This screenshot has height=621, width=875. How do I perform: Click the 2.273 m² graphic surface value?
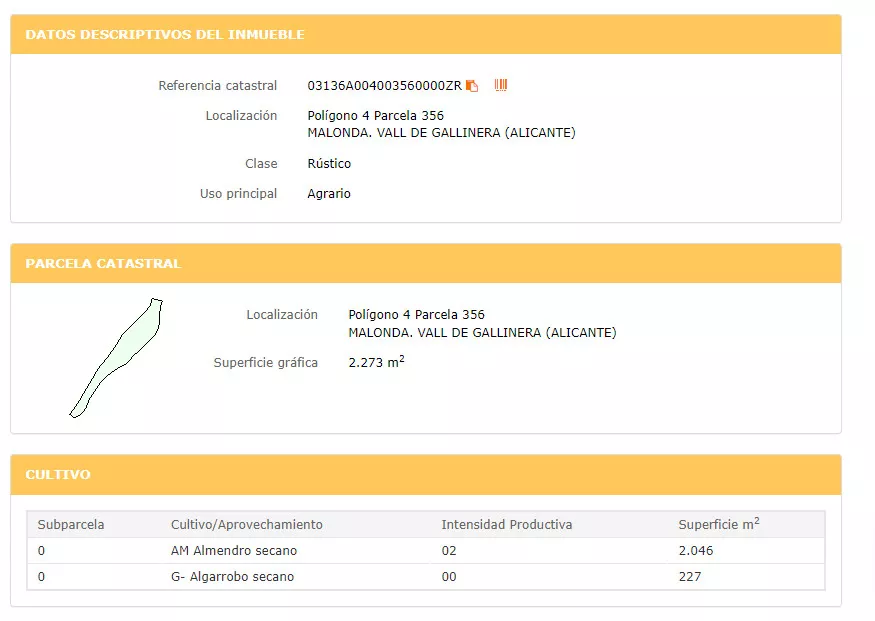tap(376, 363)
